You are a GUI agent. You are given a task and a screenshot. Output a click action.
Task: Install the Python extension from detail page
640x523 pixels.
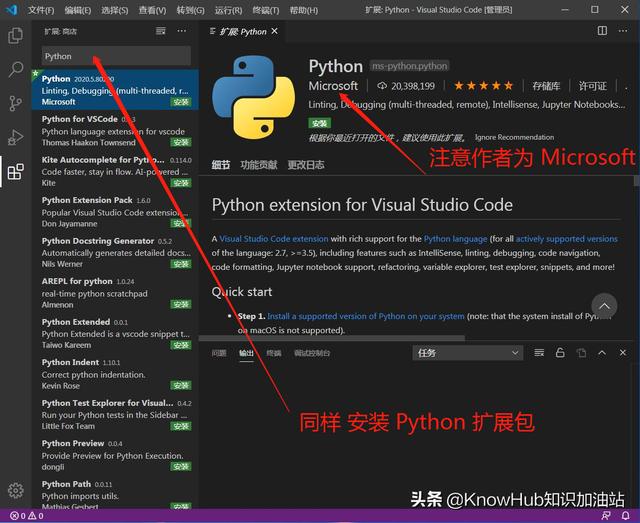pyautogui.click(x=319, y=123)
